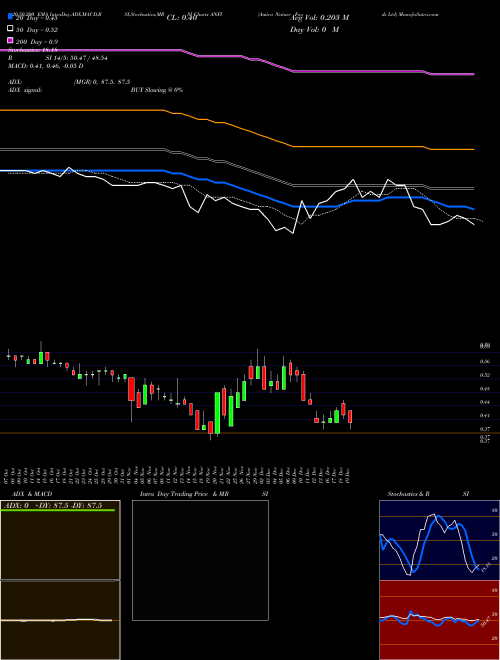Click the white 50 Day legend swatch
The image size is (500, 660).
[x=10, y=29]
